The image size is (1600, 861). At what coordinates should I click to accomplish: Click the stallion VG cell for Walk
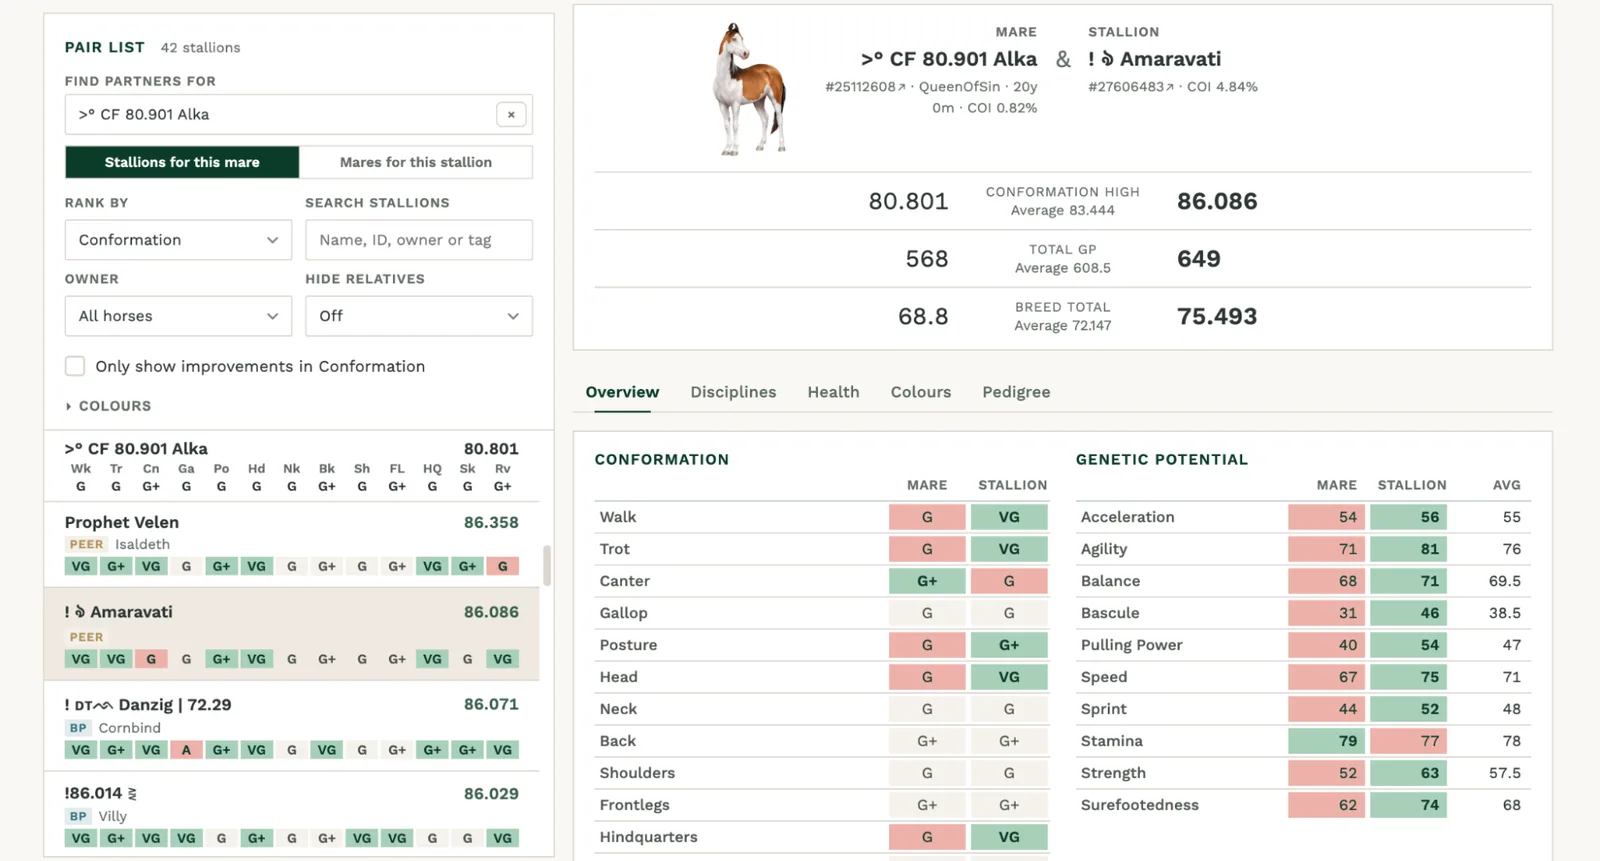(1009, 517)
